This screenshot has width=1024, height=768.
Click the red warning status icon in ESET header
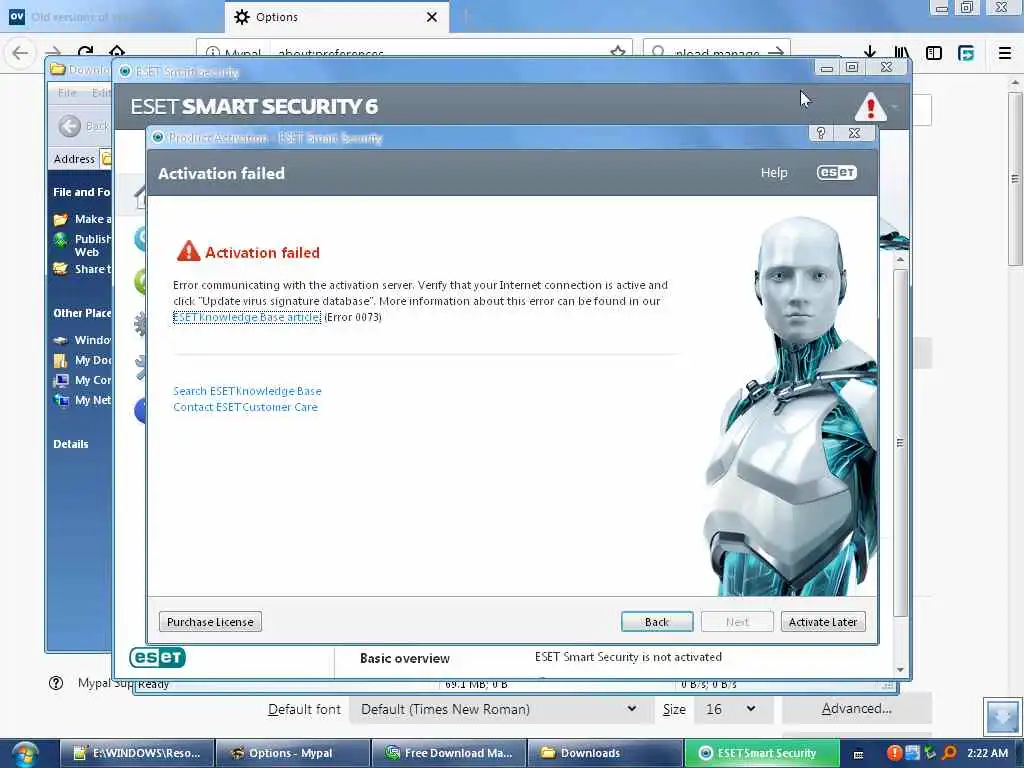click(871, 107)
